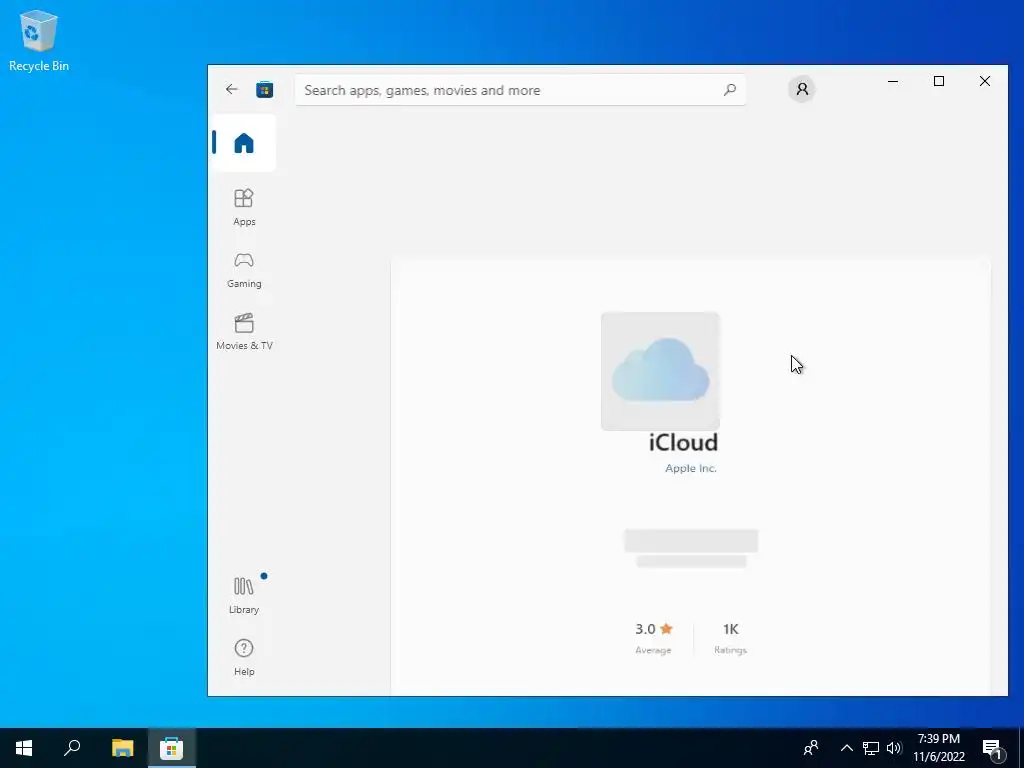Go back with the arrow in Microsoft Store
This screenshot has height=768, width=1024.
tap(231, 89)
